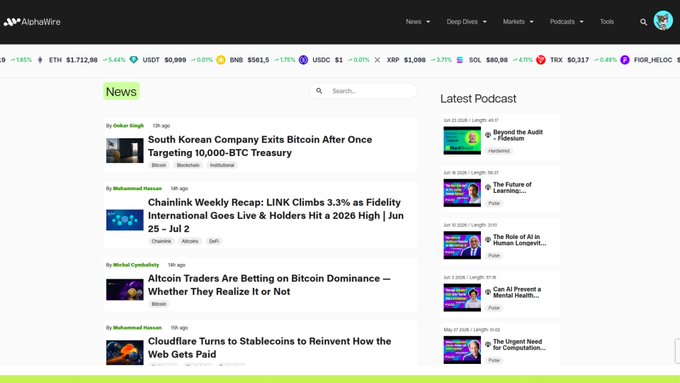
Task: Click the TRX coin icon in ticker
Action: [x=541, y=60]
